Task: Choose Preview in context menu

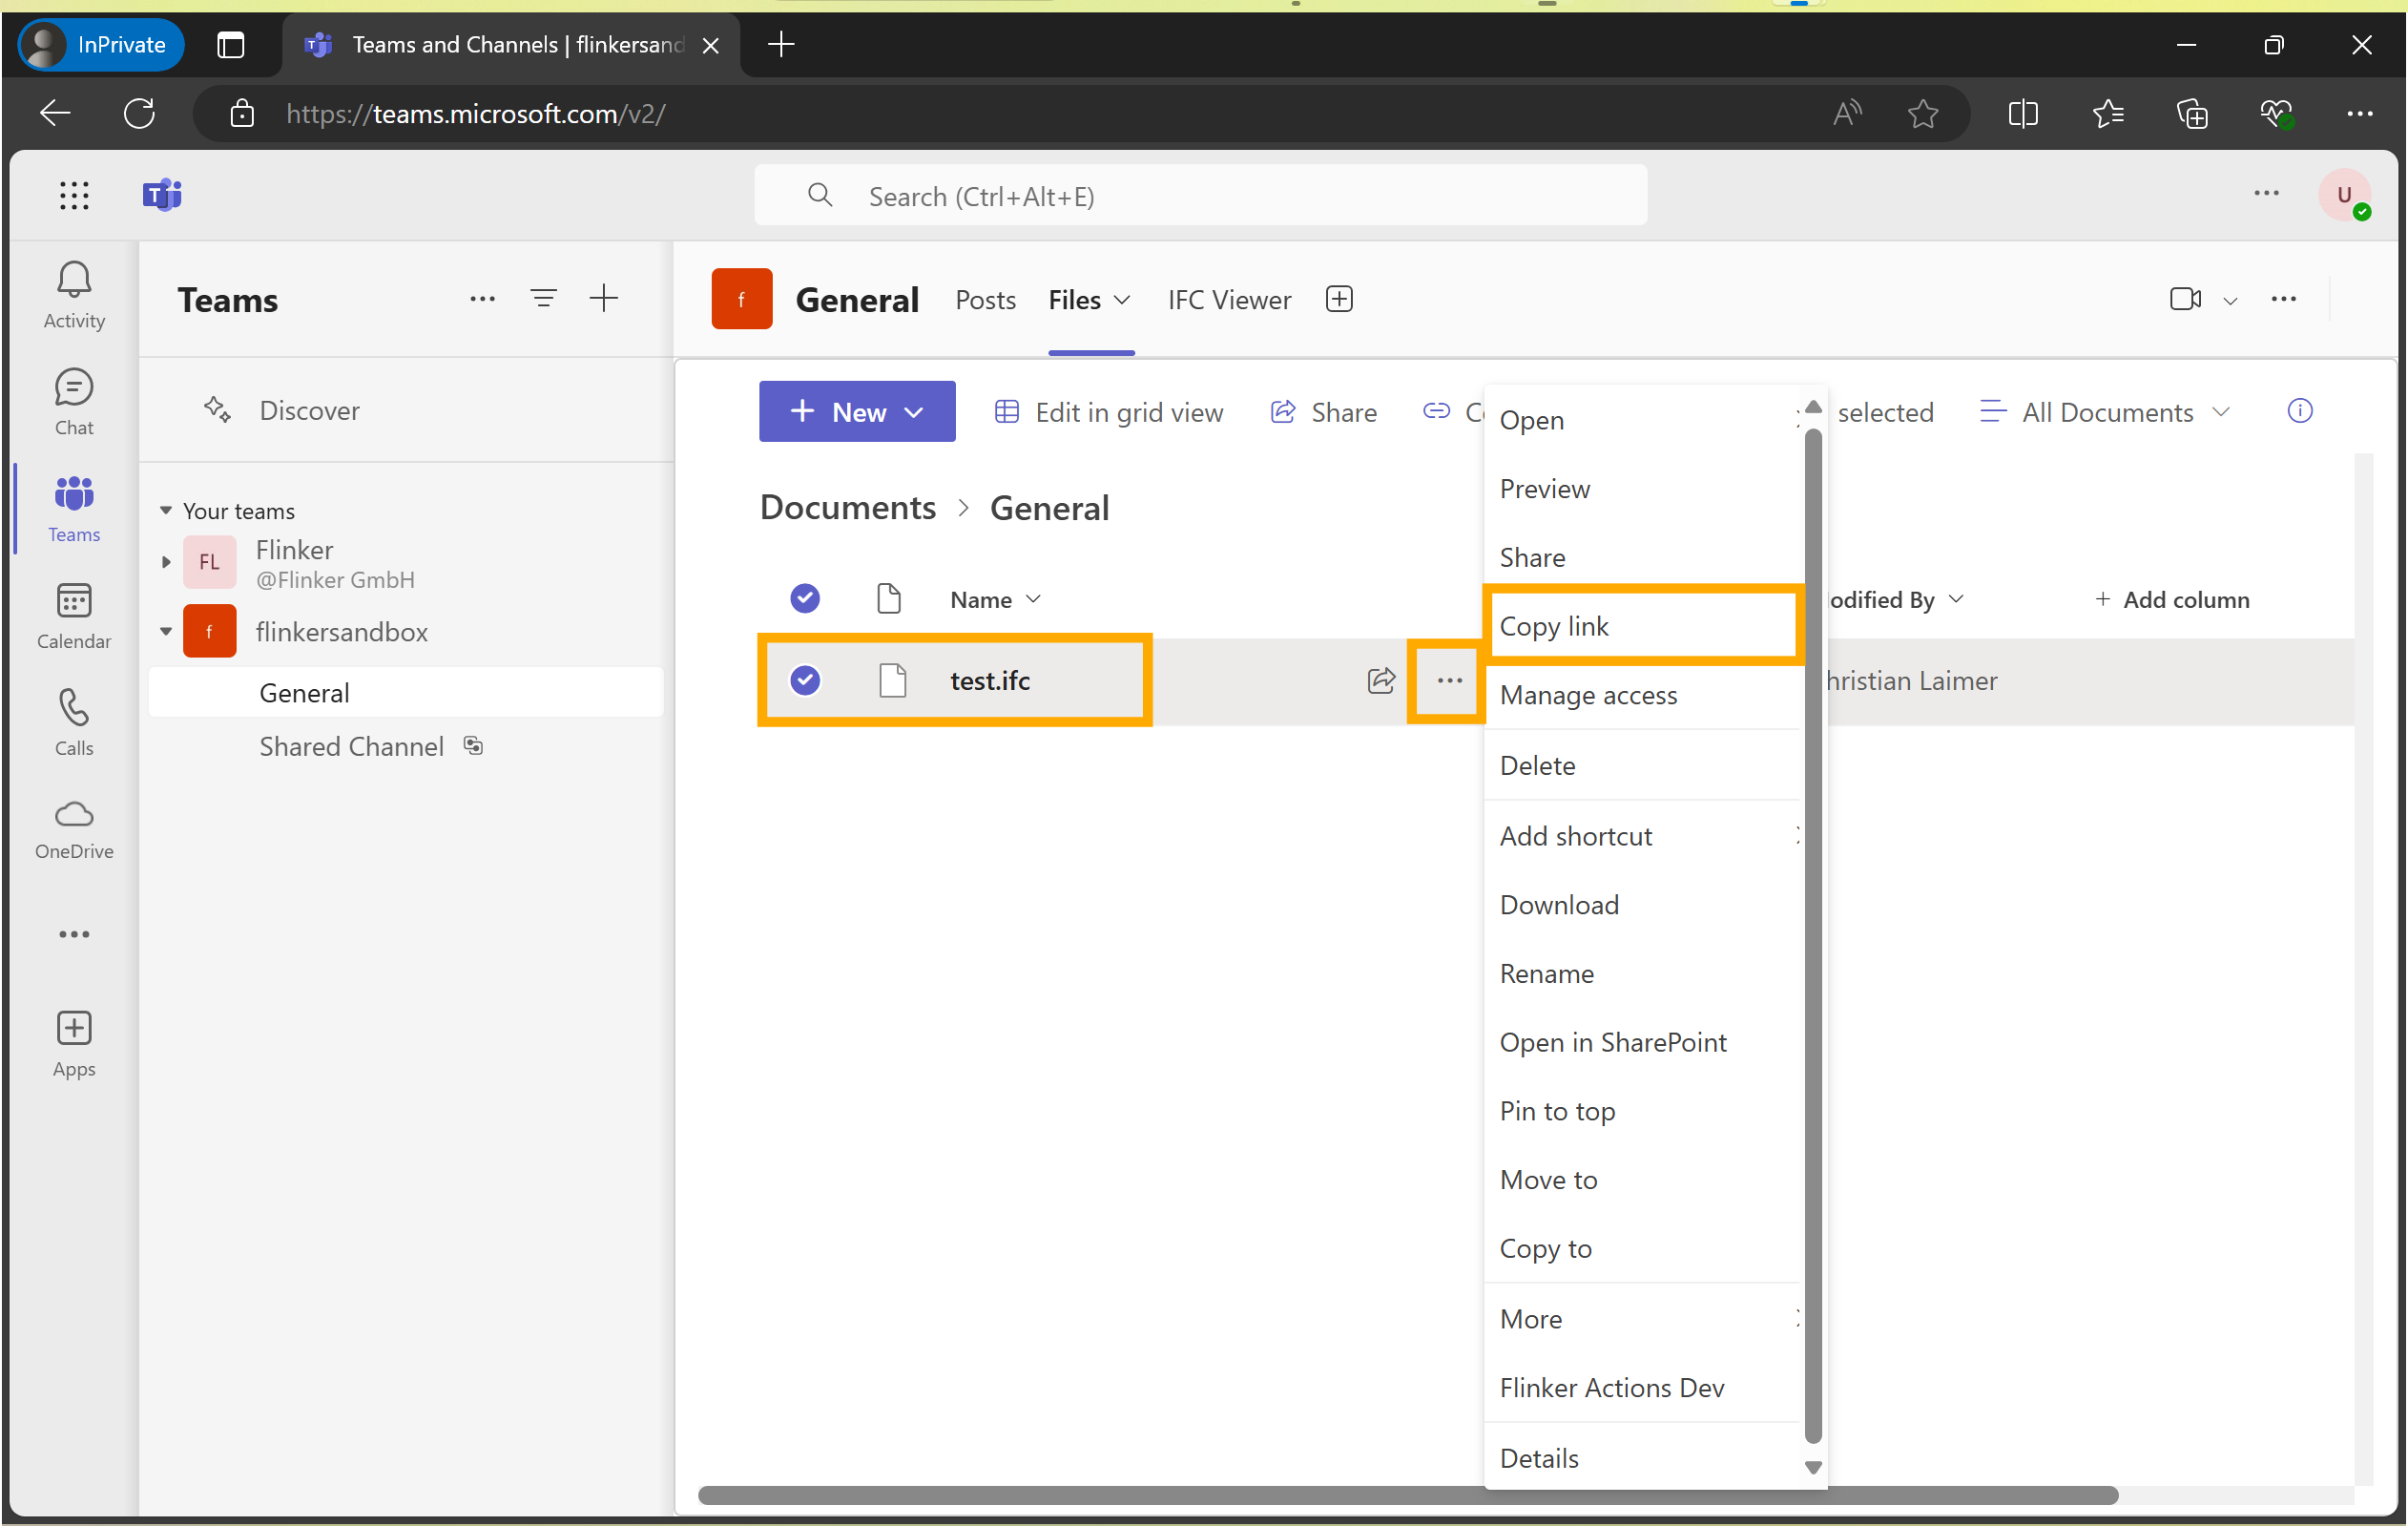Action: [1642, 489]
